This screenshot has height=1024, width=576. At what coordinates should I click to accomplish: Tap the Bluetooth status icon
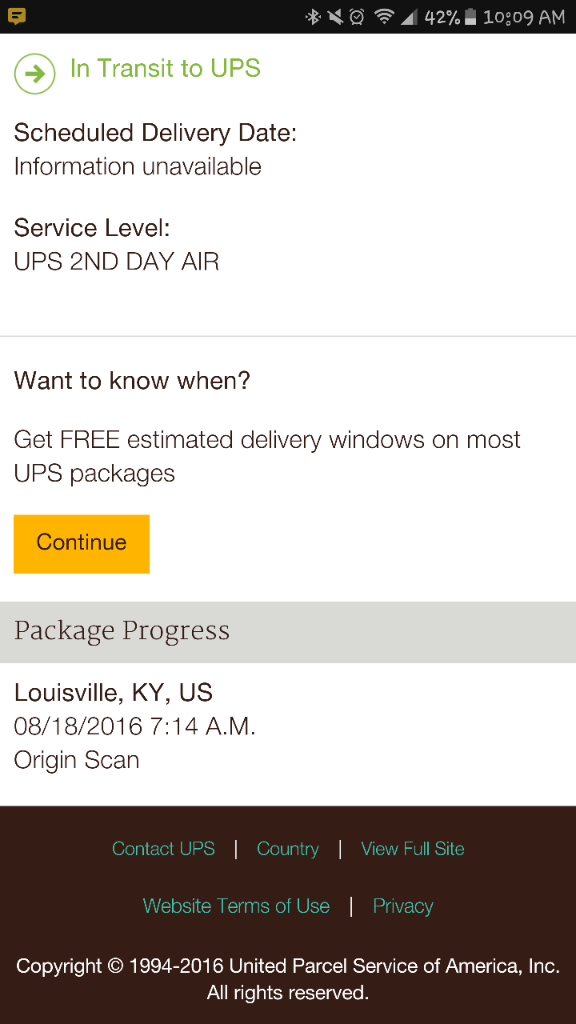pos(313,17)
